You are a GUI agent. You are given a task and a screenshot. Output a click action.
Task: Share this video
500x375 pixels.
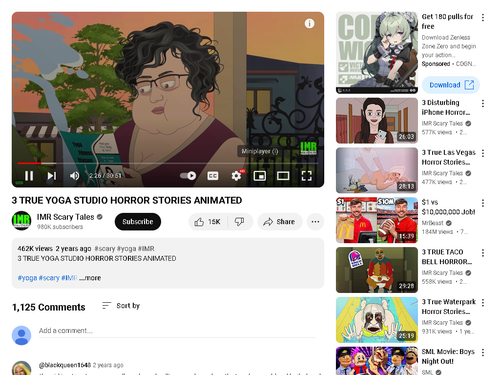point(280,222)
